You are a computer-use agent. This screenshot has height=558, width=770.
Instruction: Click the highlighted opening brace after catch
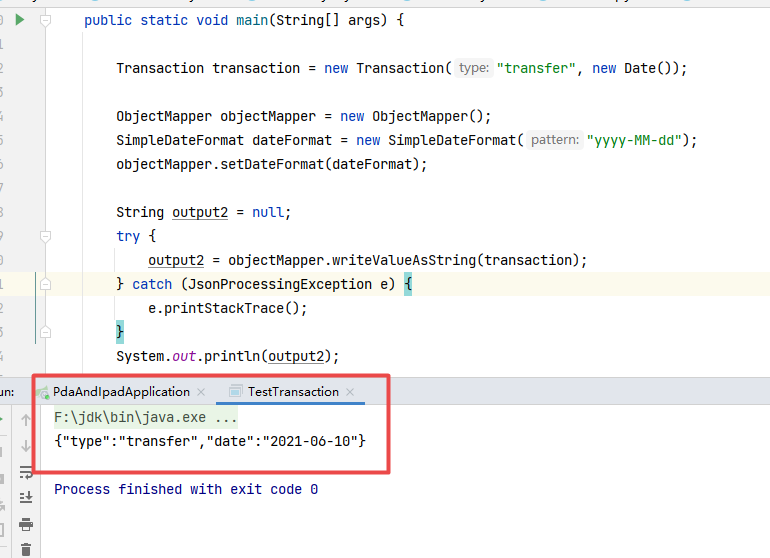pos(408,284)
